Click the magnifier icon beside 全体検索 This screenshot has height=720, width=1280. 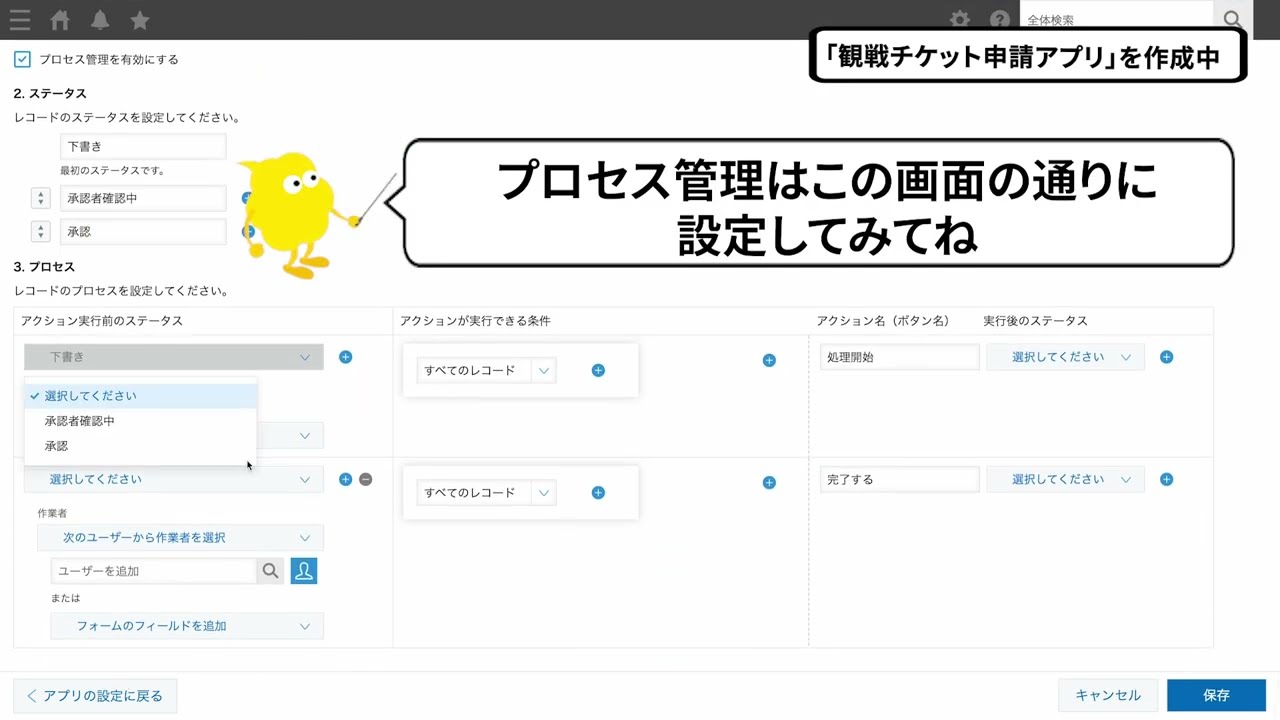[1233, 20]
